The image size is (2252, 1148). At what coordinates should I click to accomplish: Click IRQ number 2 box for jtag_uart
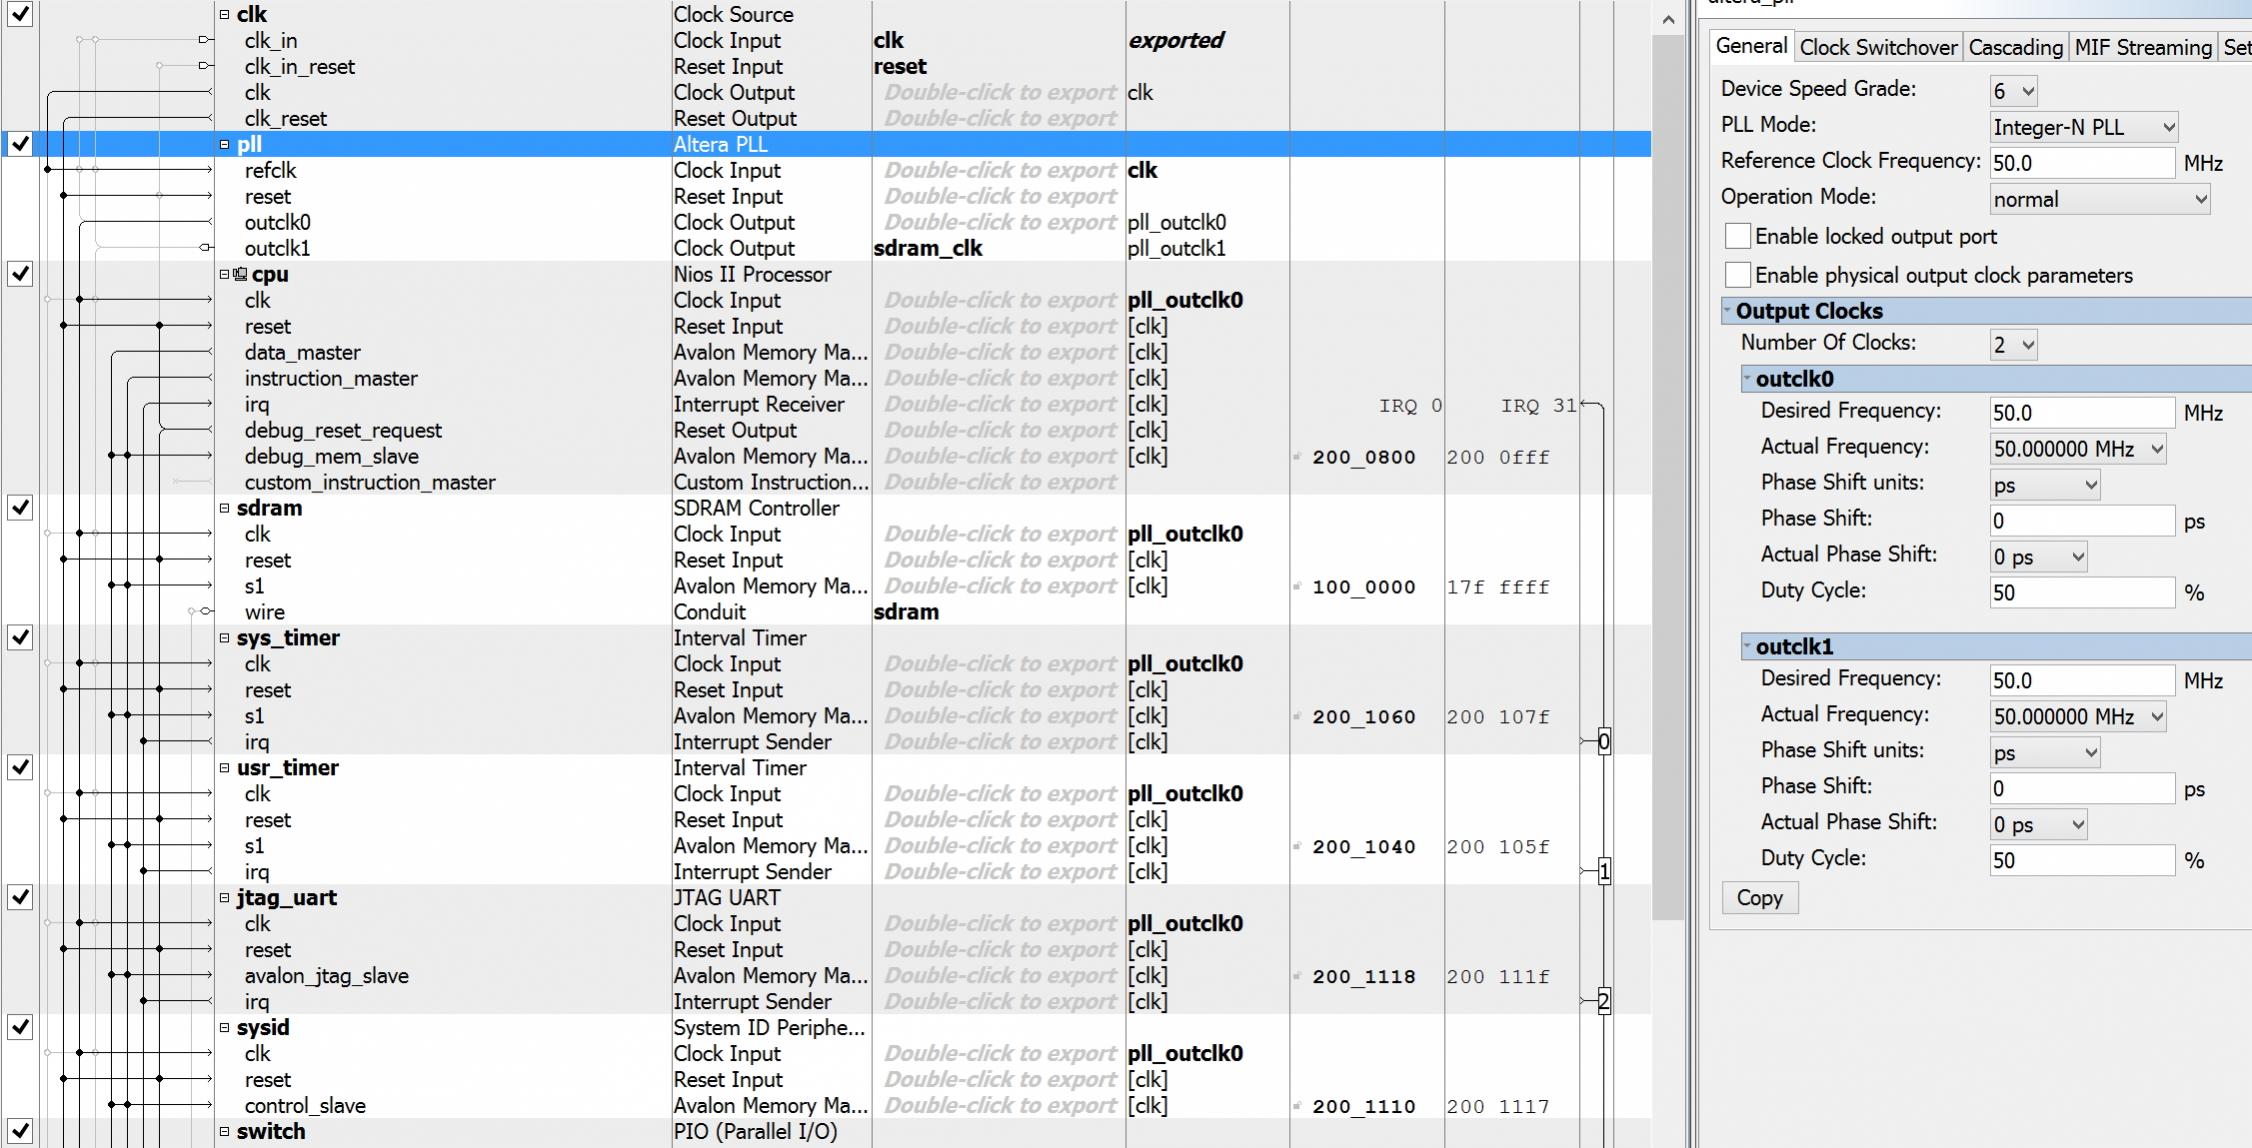coord(1604,1002)
